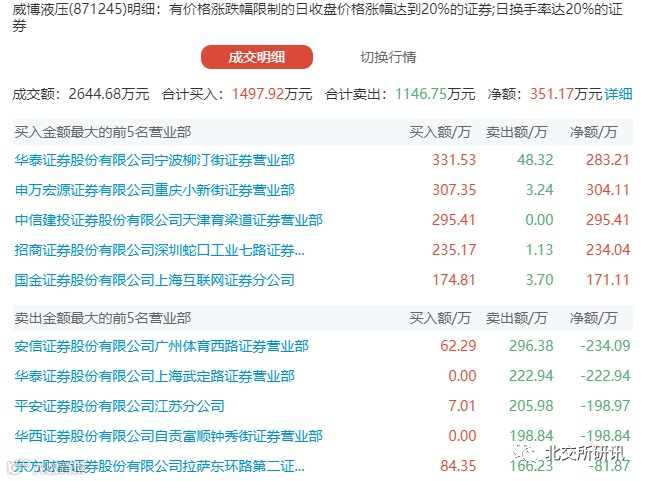Click net amount 234.04
This screenshot has height=481, width=645.
(608, 250)
